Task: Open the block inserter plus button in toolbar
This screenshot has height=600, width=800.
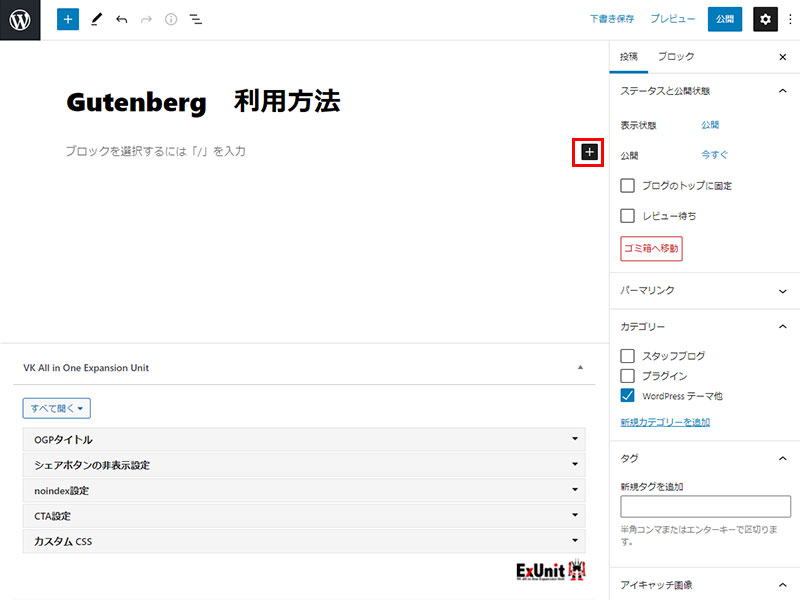Action: pos(68,19)
